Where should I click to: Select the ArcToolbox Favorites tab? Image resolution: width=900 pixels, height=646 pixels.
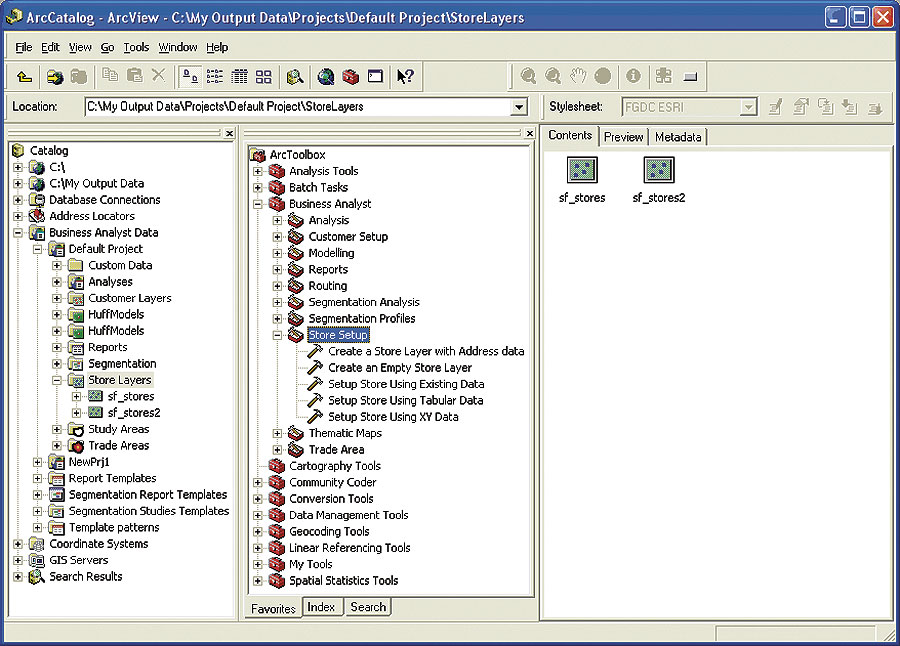pos(273,608)
